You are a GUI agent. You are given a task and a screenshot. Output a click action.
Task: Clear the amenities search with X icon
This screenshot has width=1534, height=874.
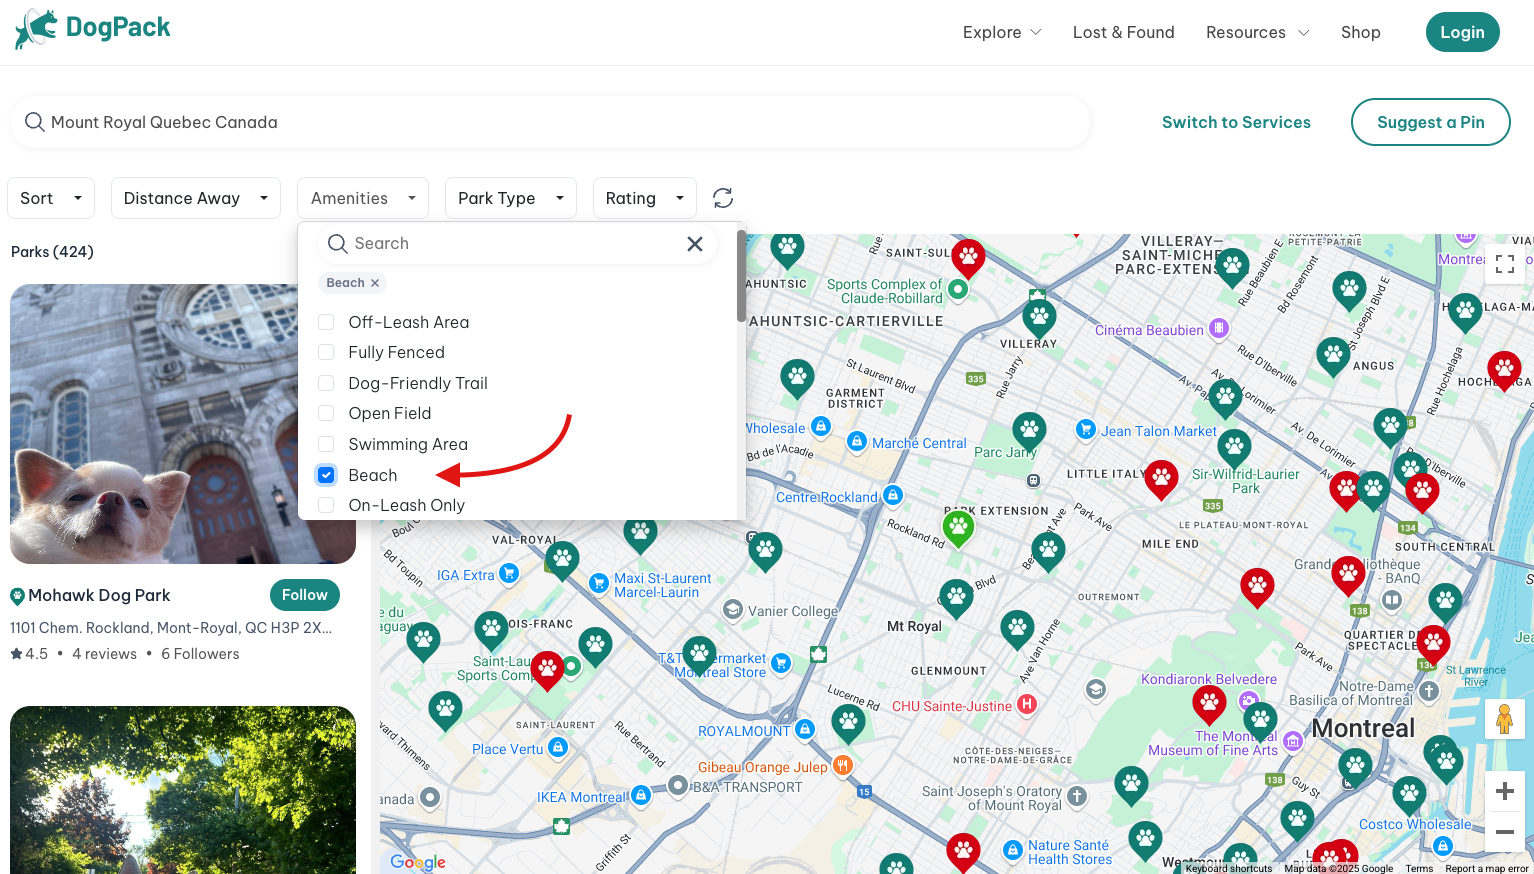tap(695, 244)
